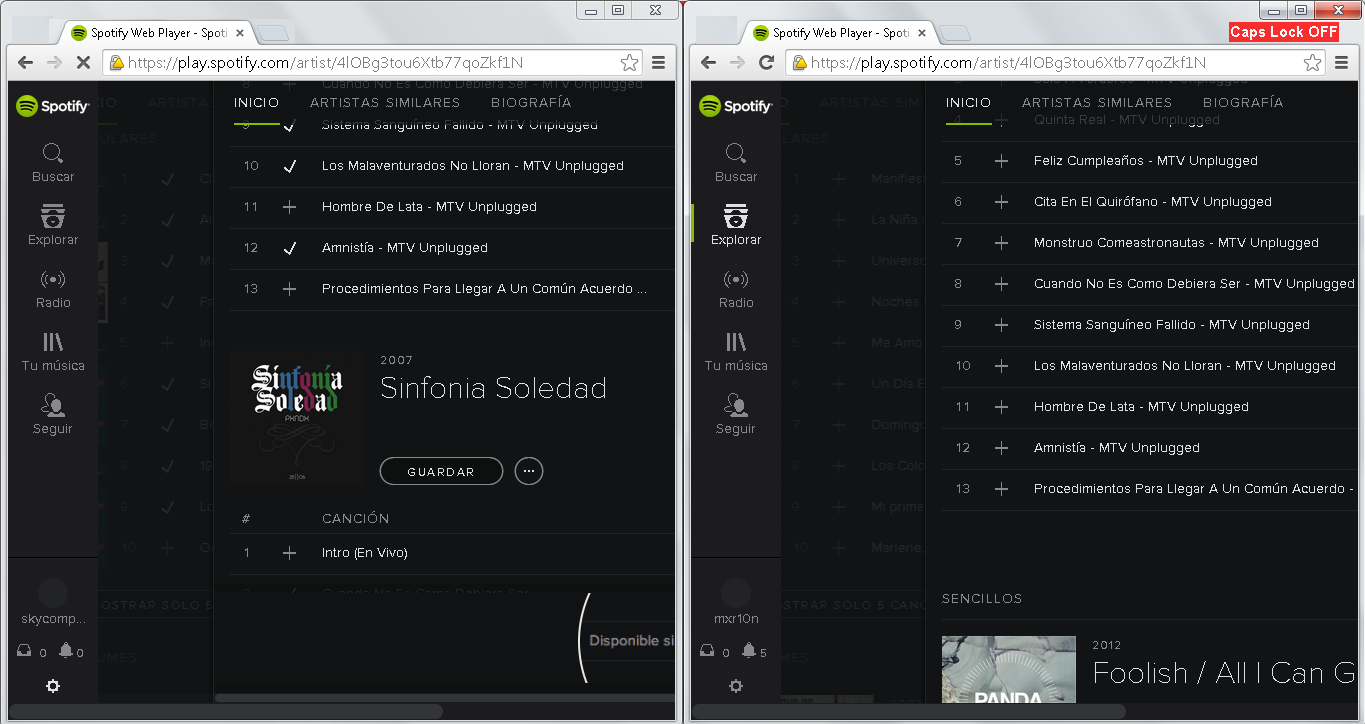
Task: Open Radio in left window sidebar
Action: 53,289
